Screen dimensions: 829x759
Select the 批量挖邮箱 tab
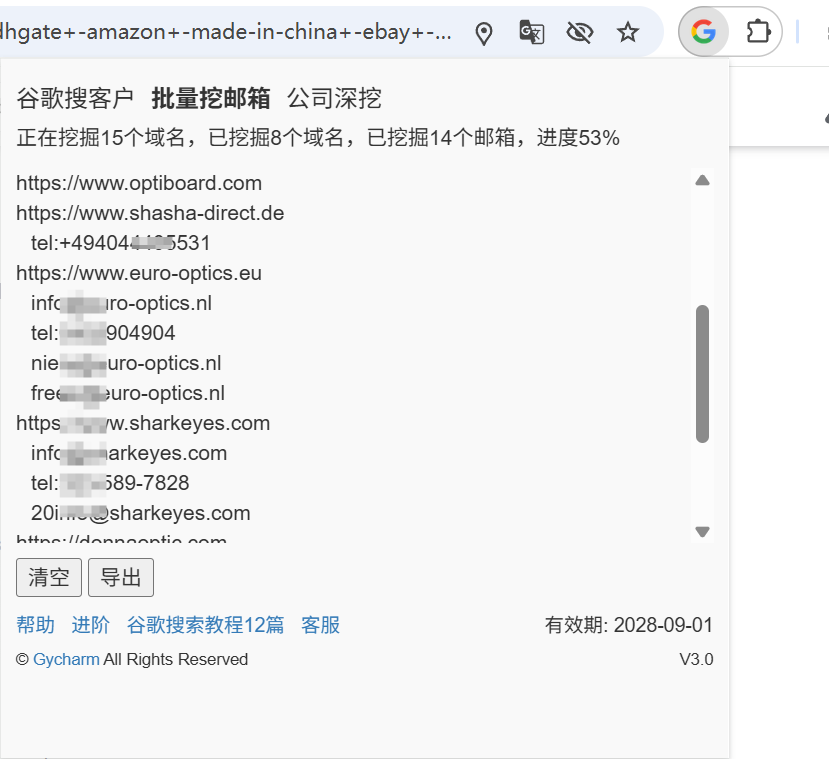coord(211,98)
